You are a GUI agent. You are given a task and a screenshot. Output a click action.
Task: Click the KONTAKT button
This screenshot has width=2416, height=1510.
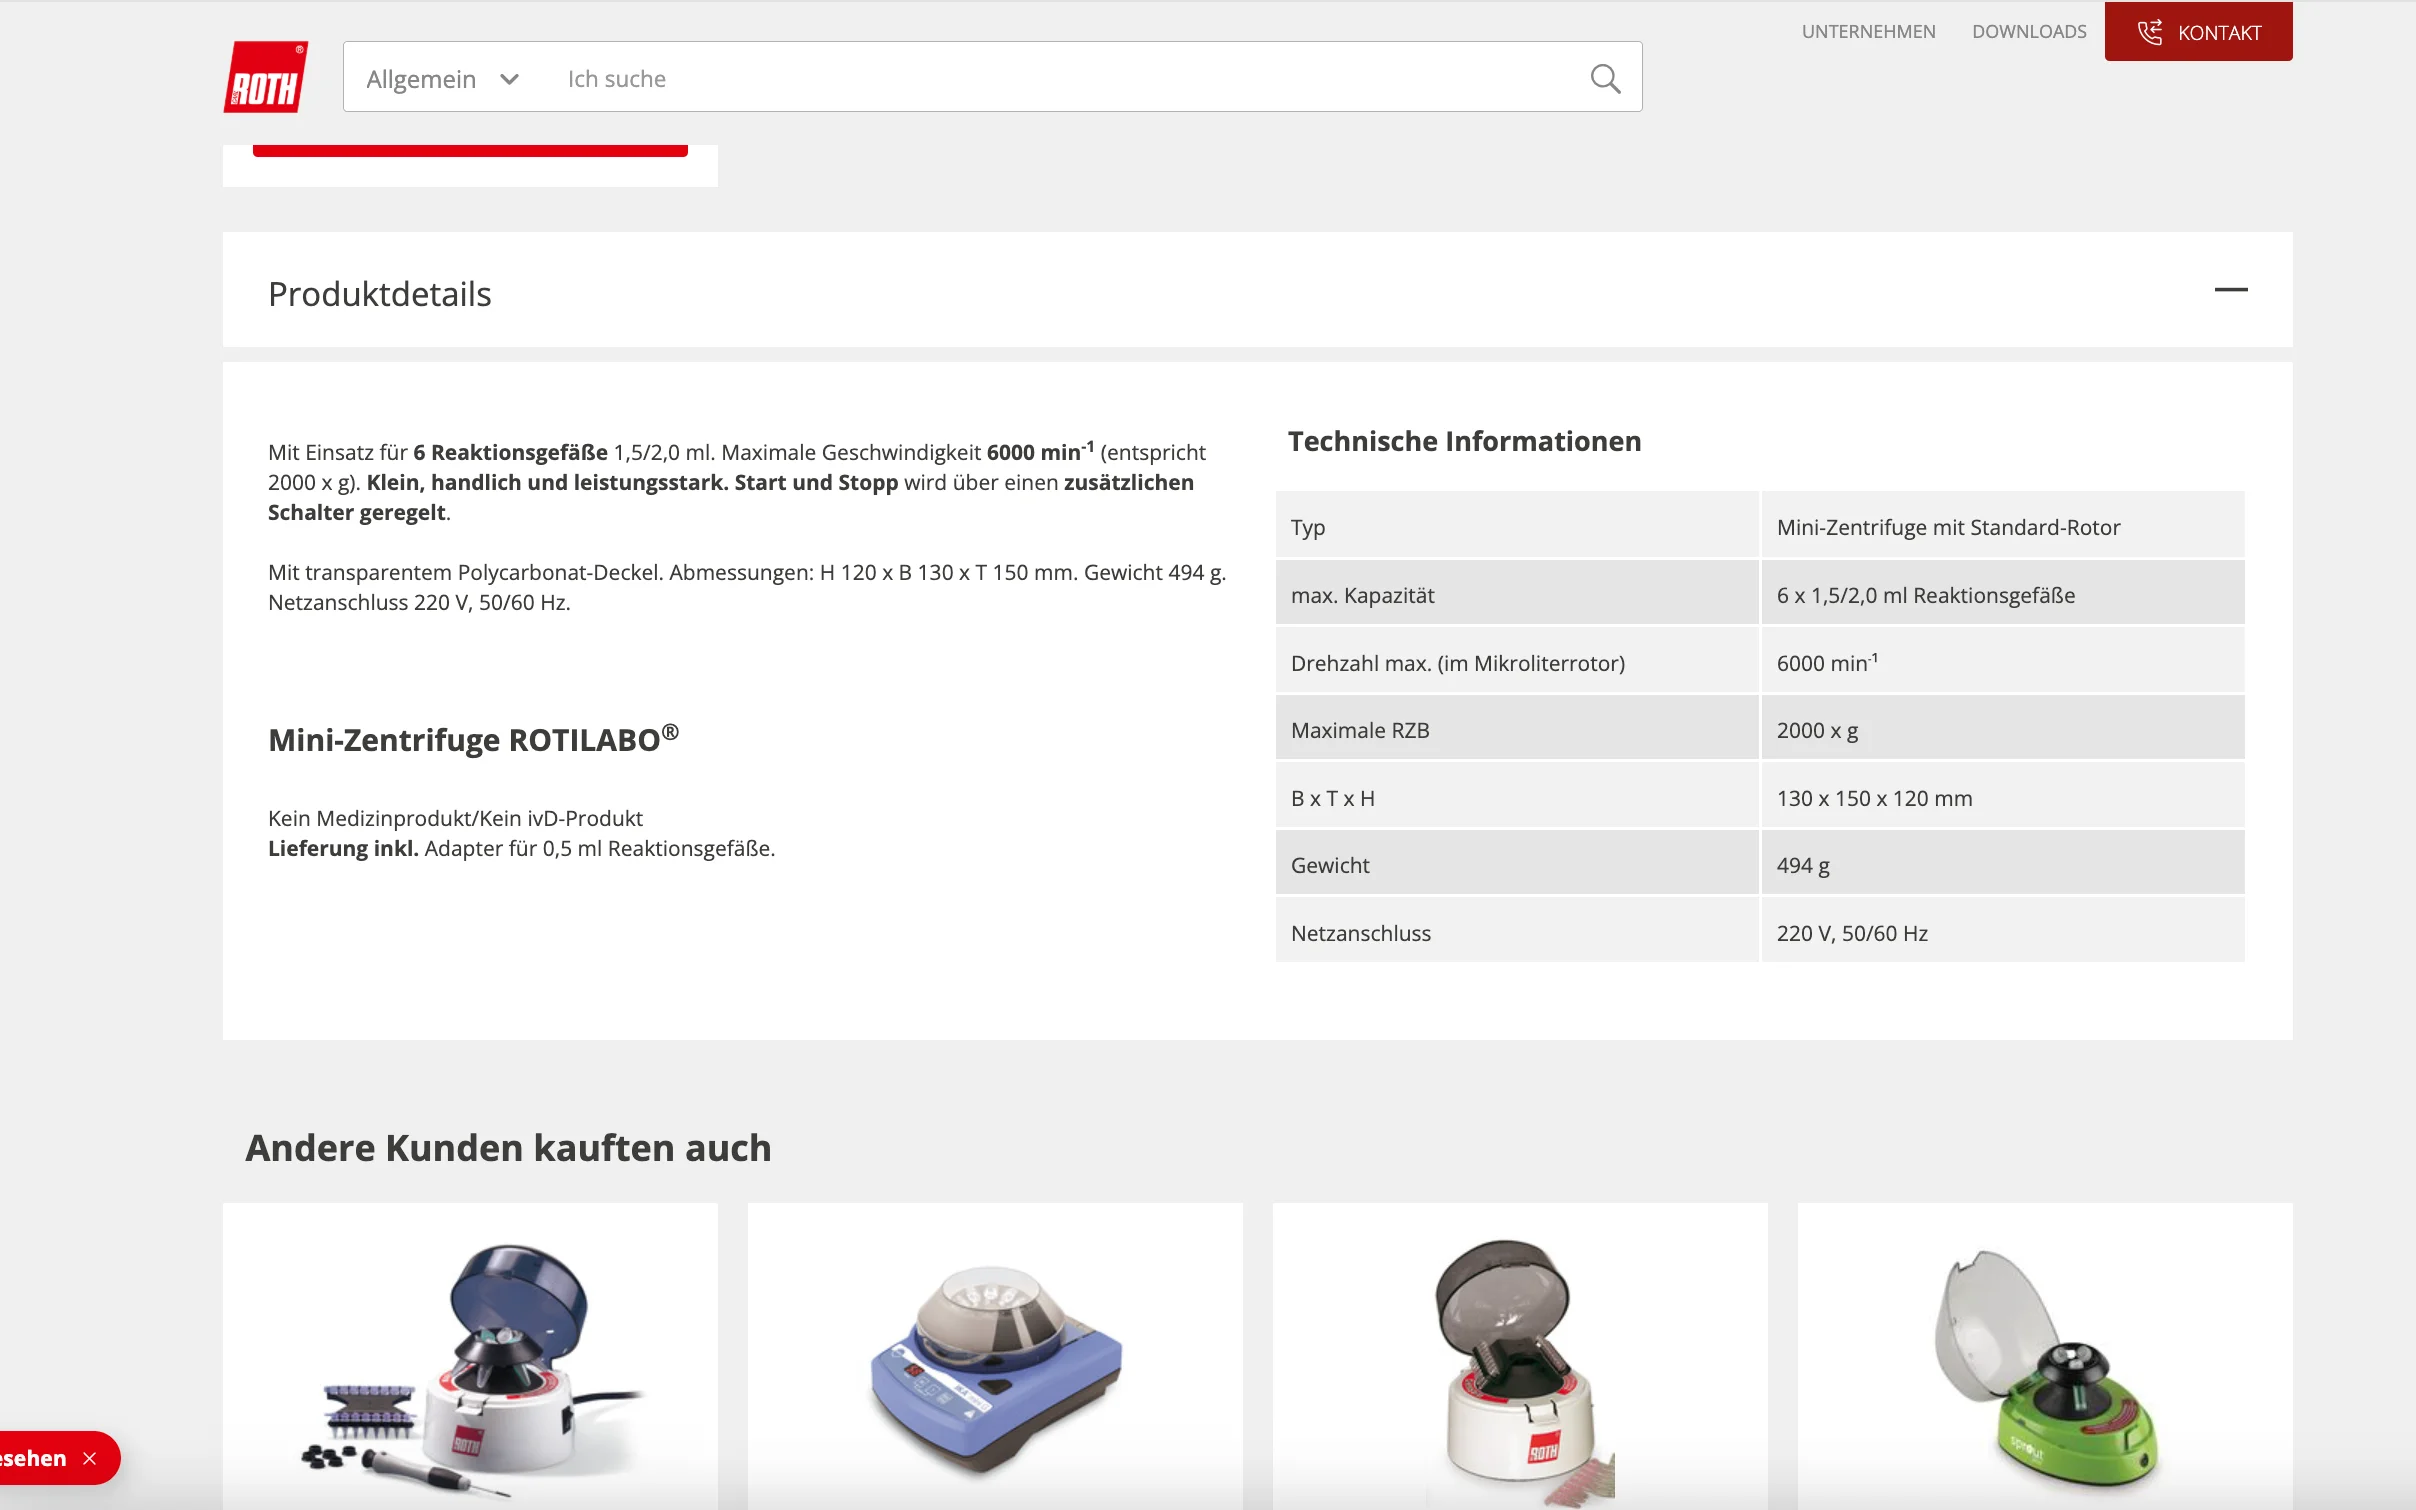pos(2198,32)
